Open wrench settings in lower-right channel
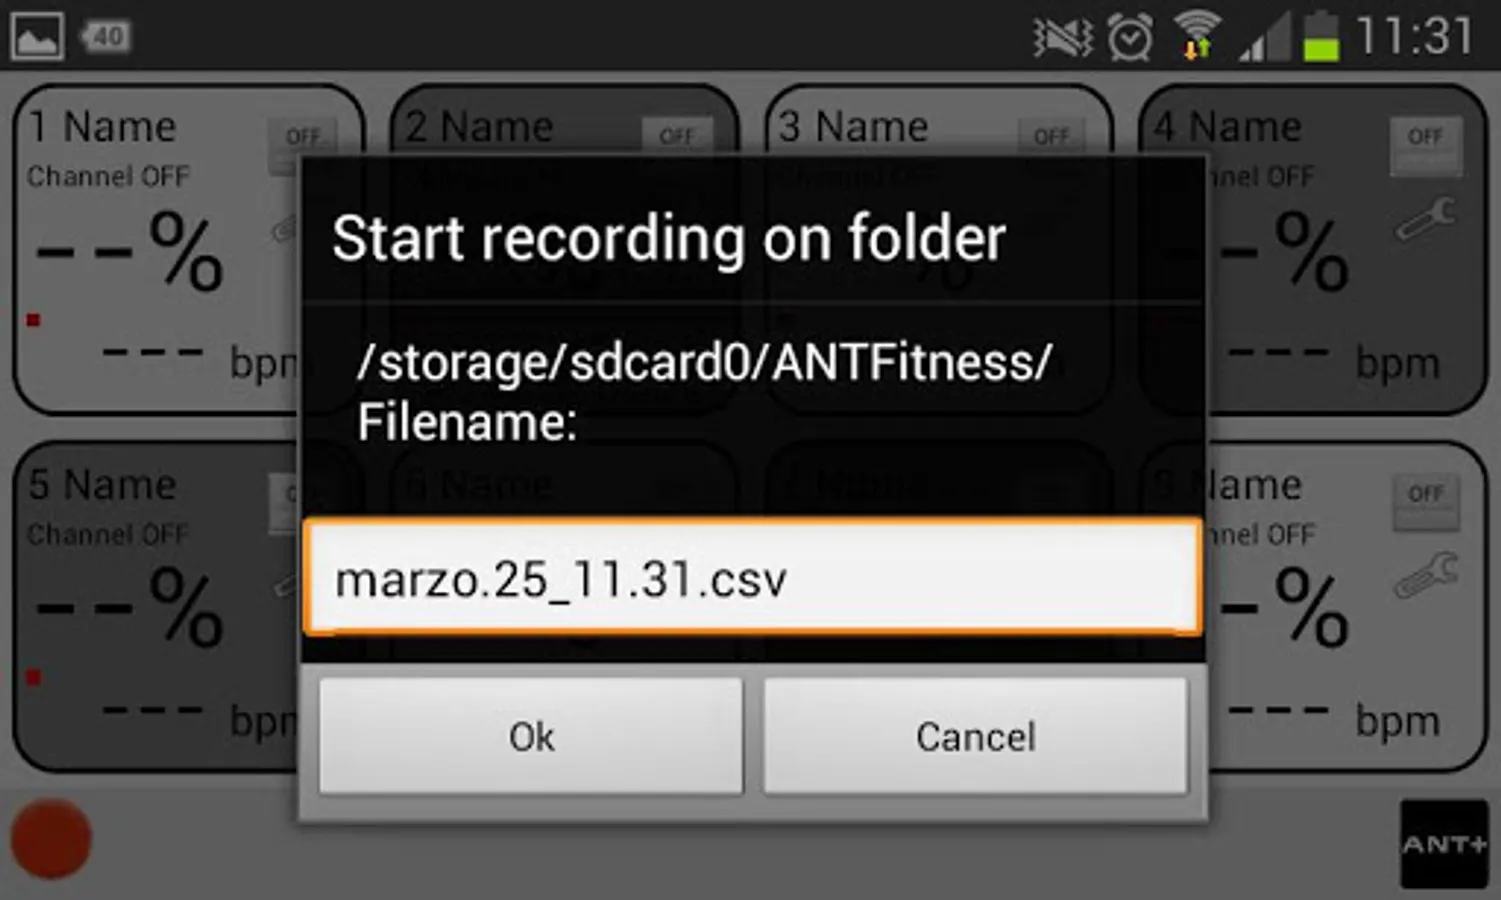Image resolution: width=1501 pixels, height=900 pixels. point(1426,575)
